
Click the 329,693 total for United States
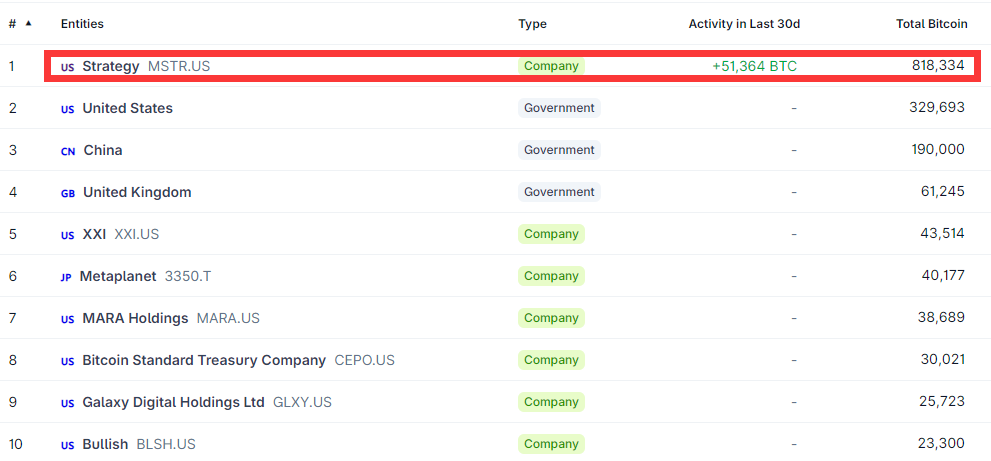pos(937,108)
